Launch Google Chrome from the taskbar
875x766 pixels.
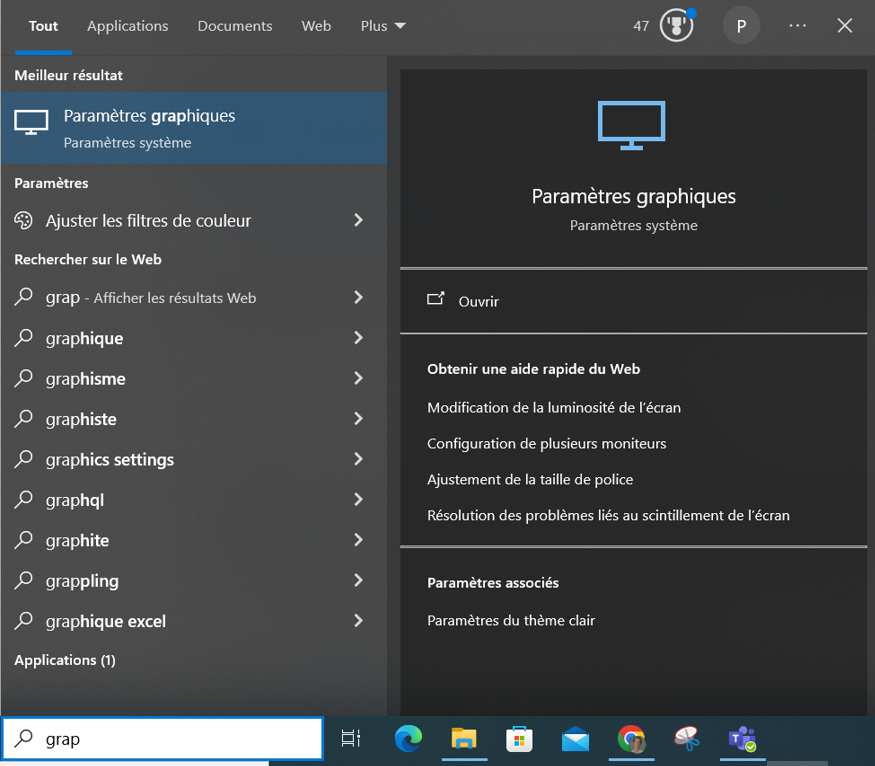point(631,739)
